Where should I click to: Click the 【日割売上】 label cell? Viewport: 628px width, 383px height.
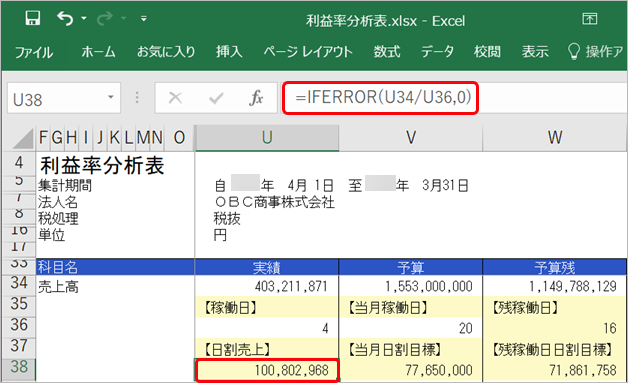pos(267,349)
